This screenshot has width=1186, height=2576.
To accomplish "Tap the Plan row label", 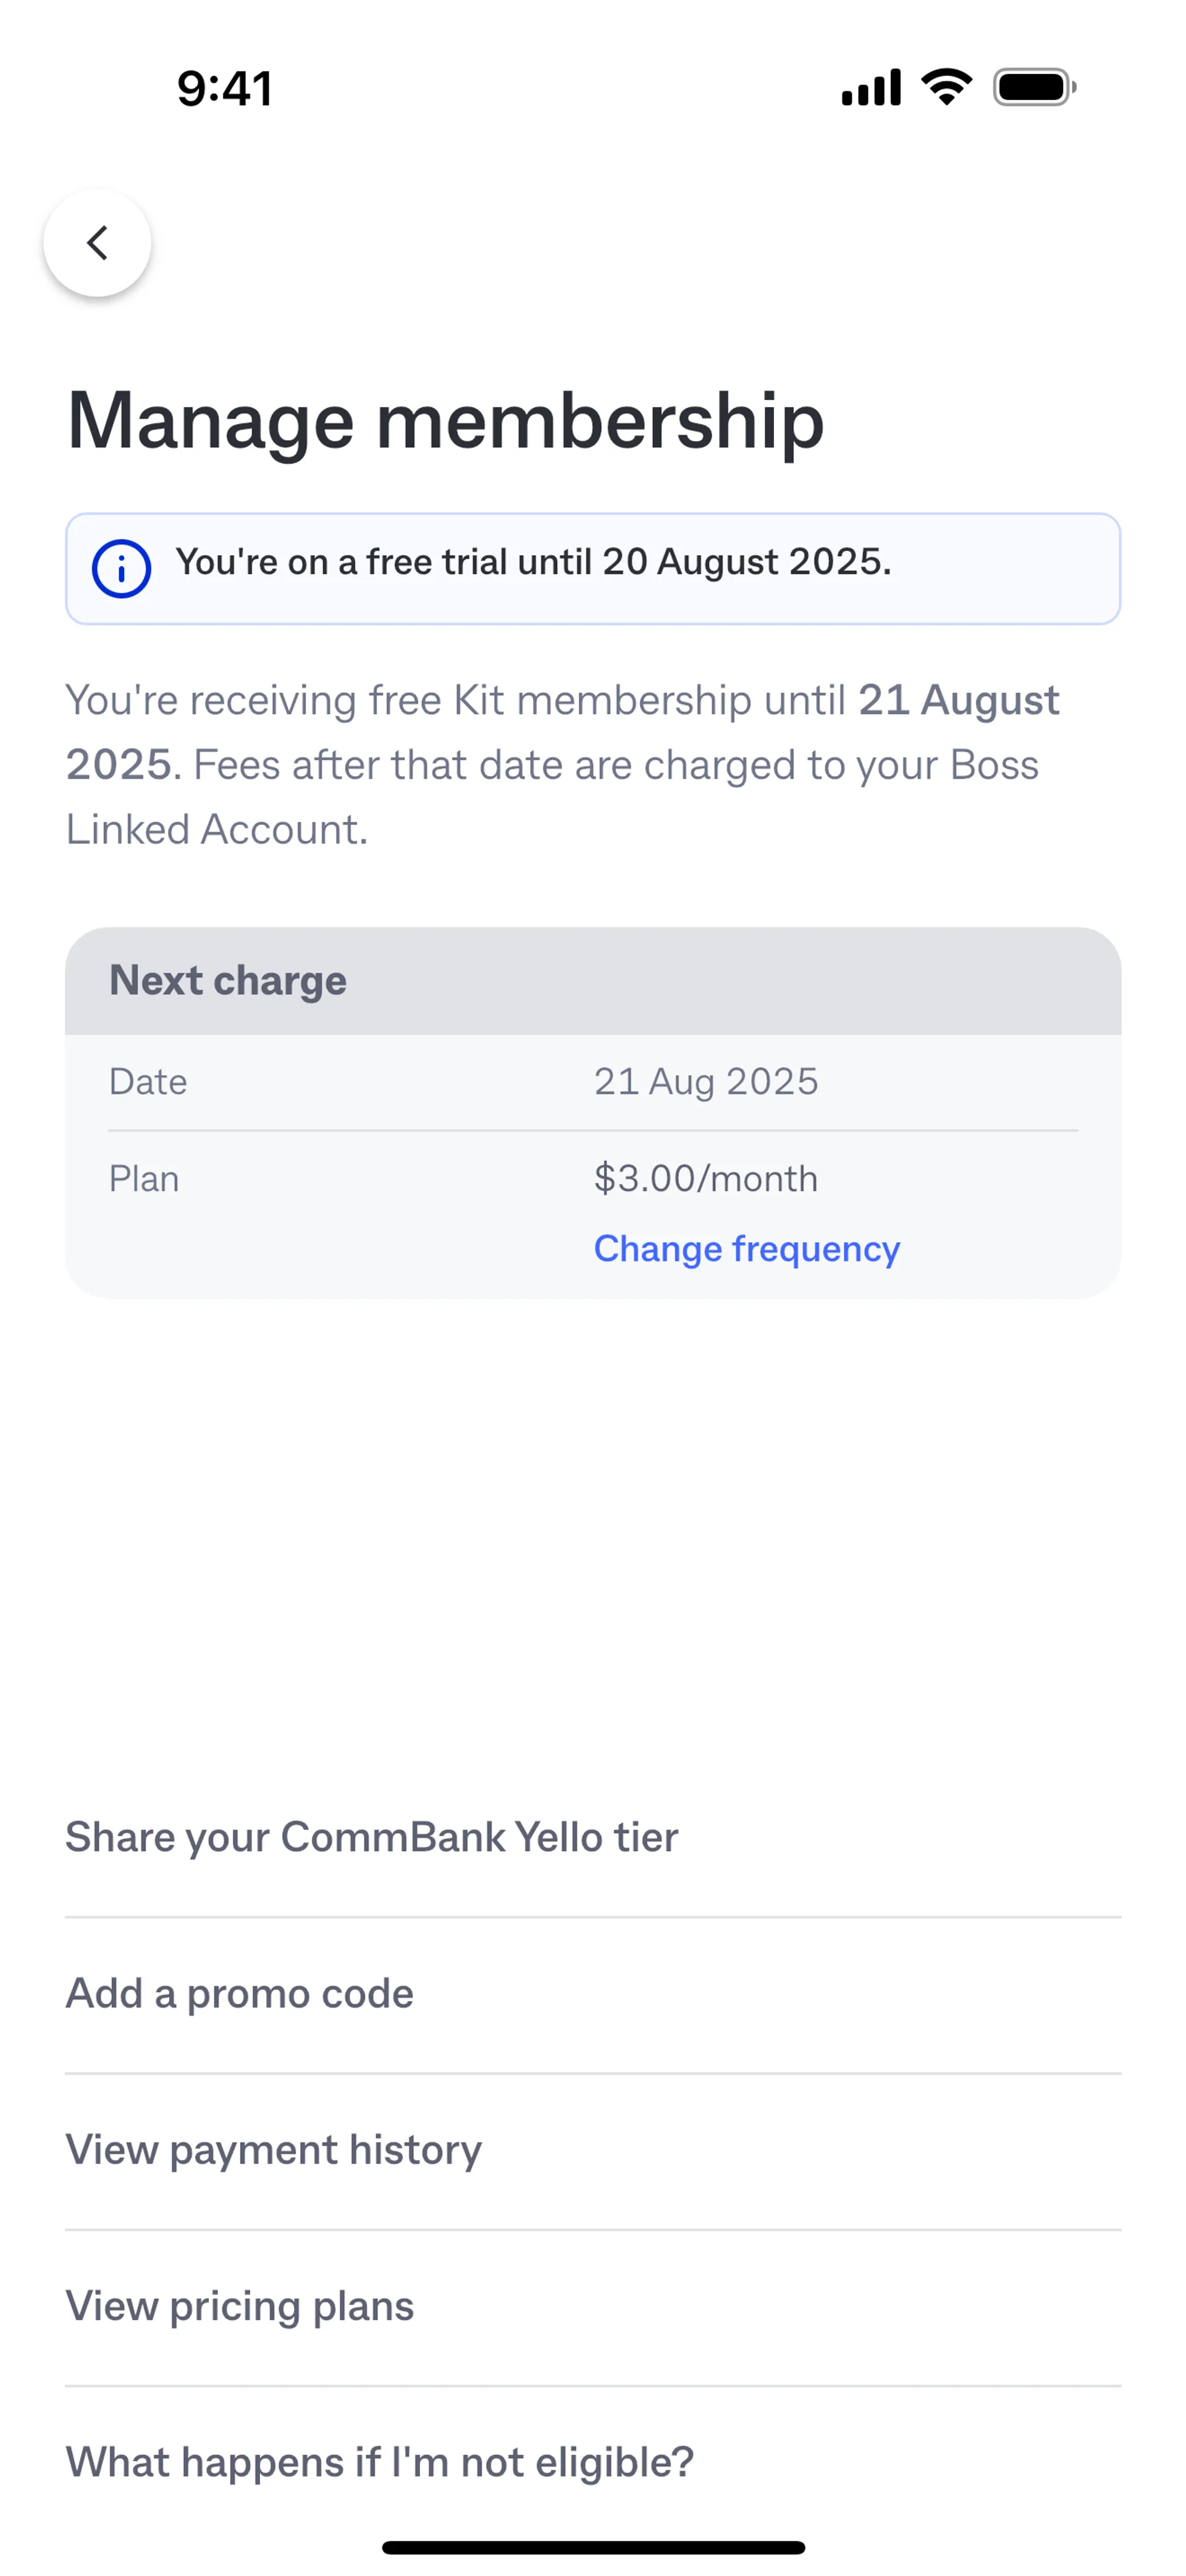I will [x=144, y=1178].
